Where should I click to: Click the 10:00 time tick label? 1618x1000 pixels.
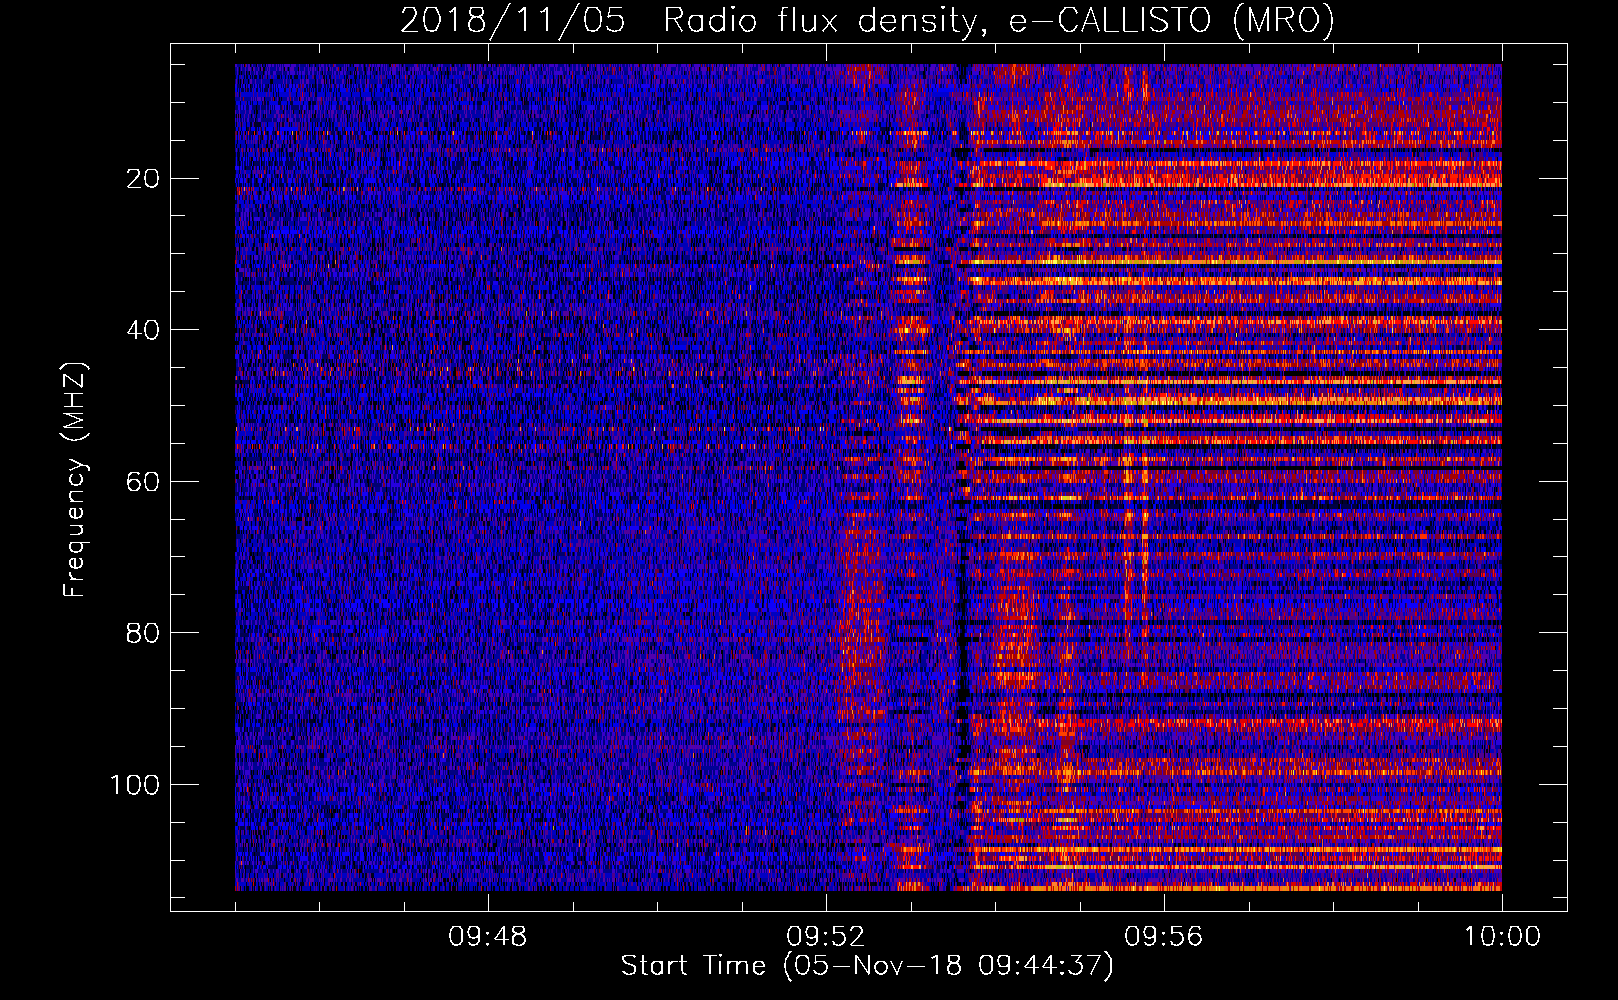click(x=1502, y=937)
